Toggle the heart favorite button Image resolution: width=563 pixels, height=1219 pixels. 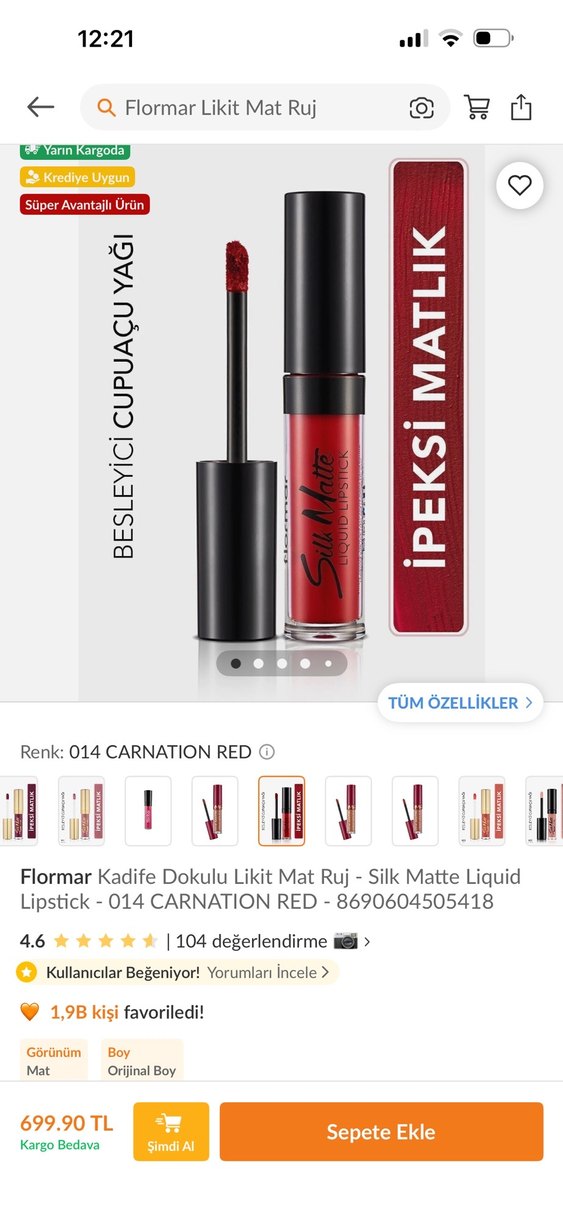coord(519,184)
